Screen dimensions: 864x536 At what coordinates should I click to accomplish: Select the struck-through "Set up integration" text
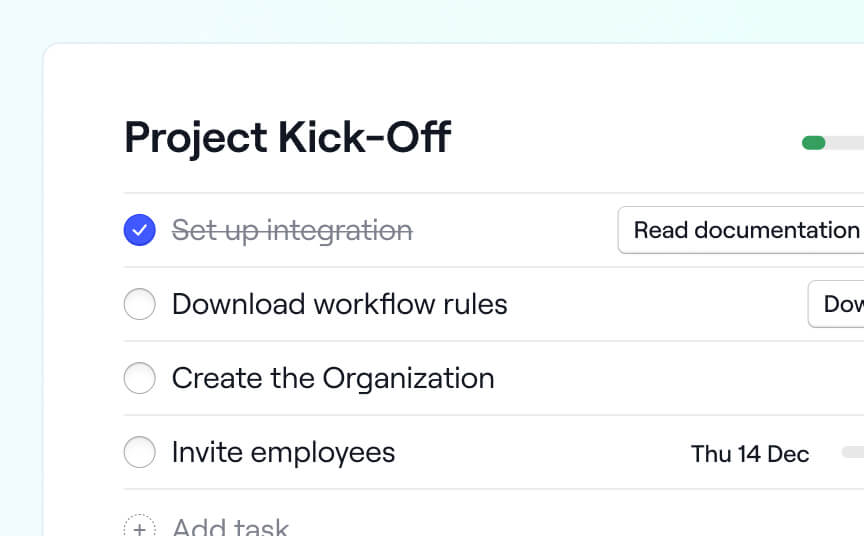(292, 230)
